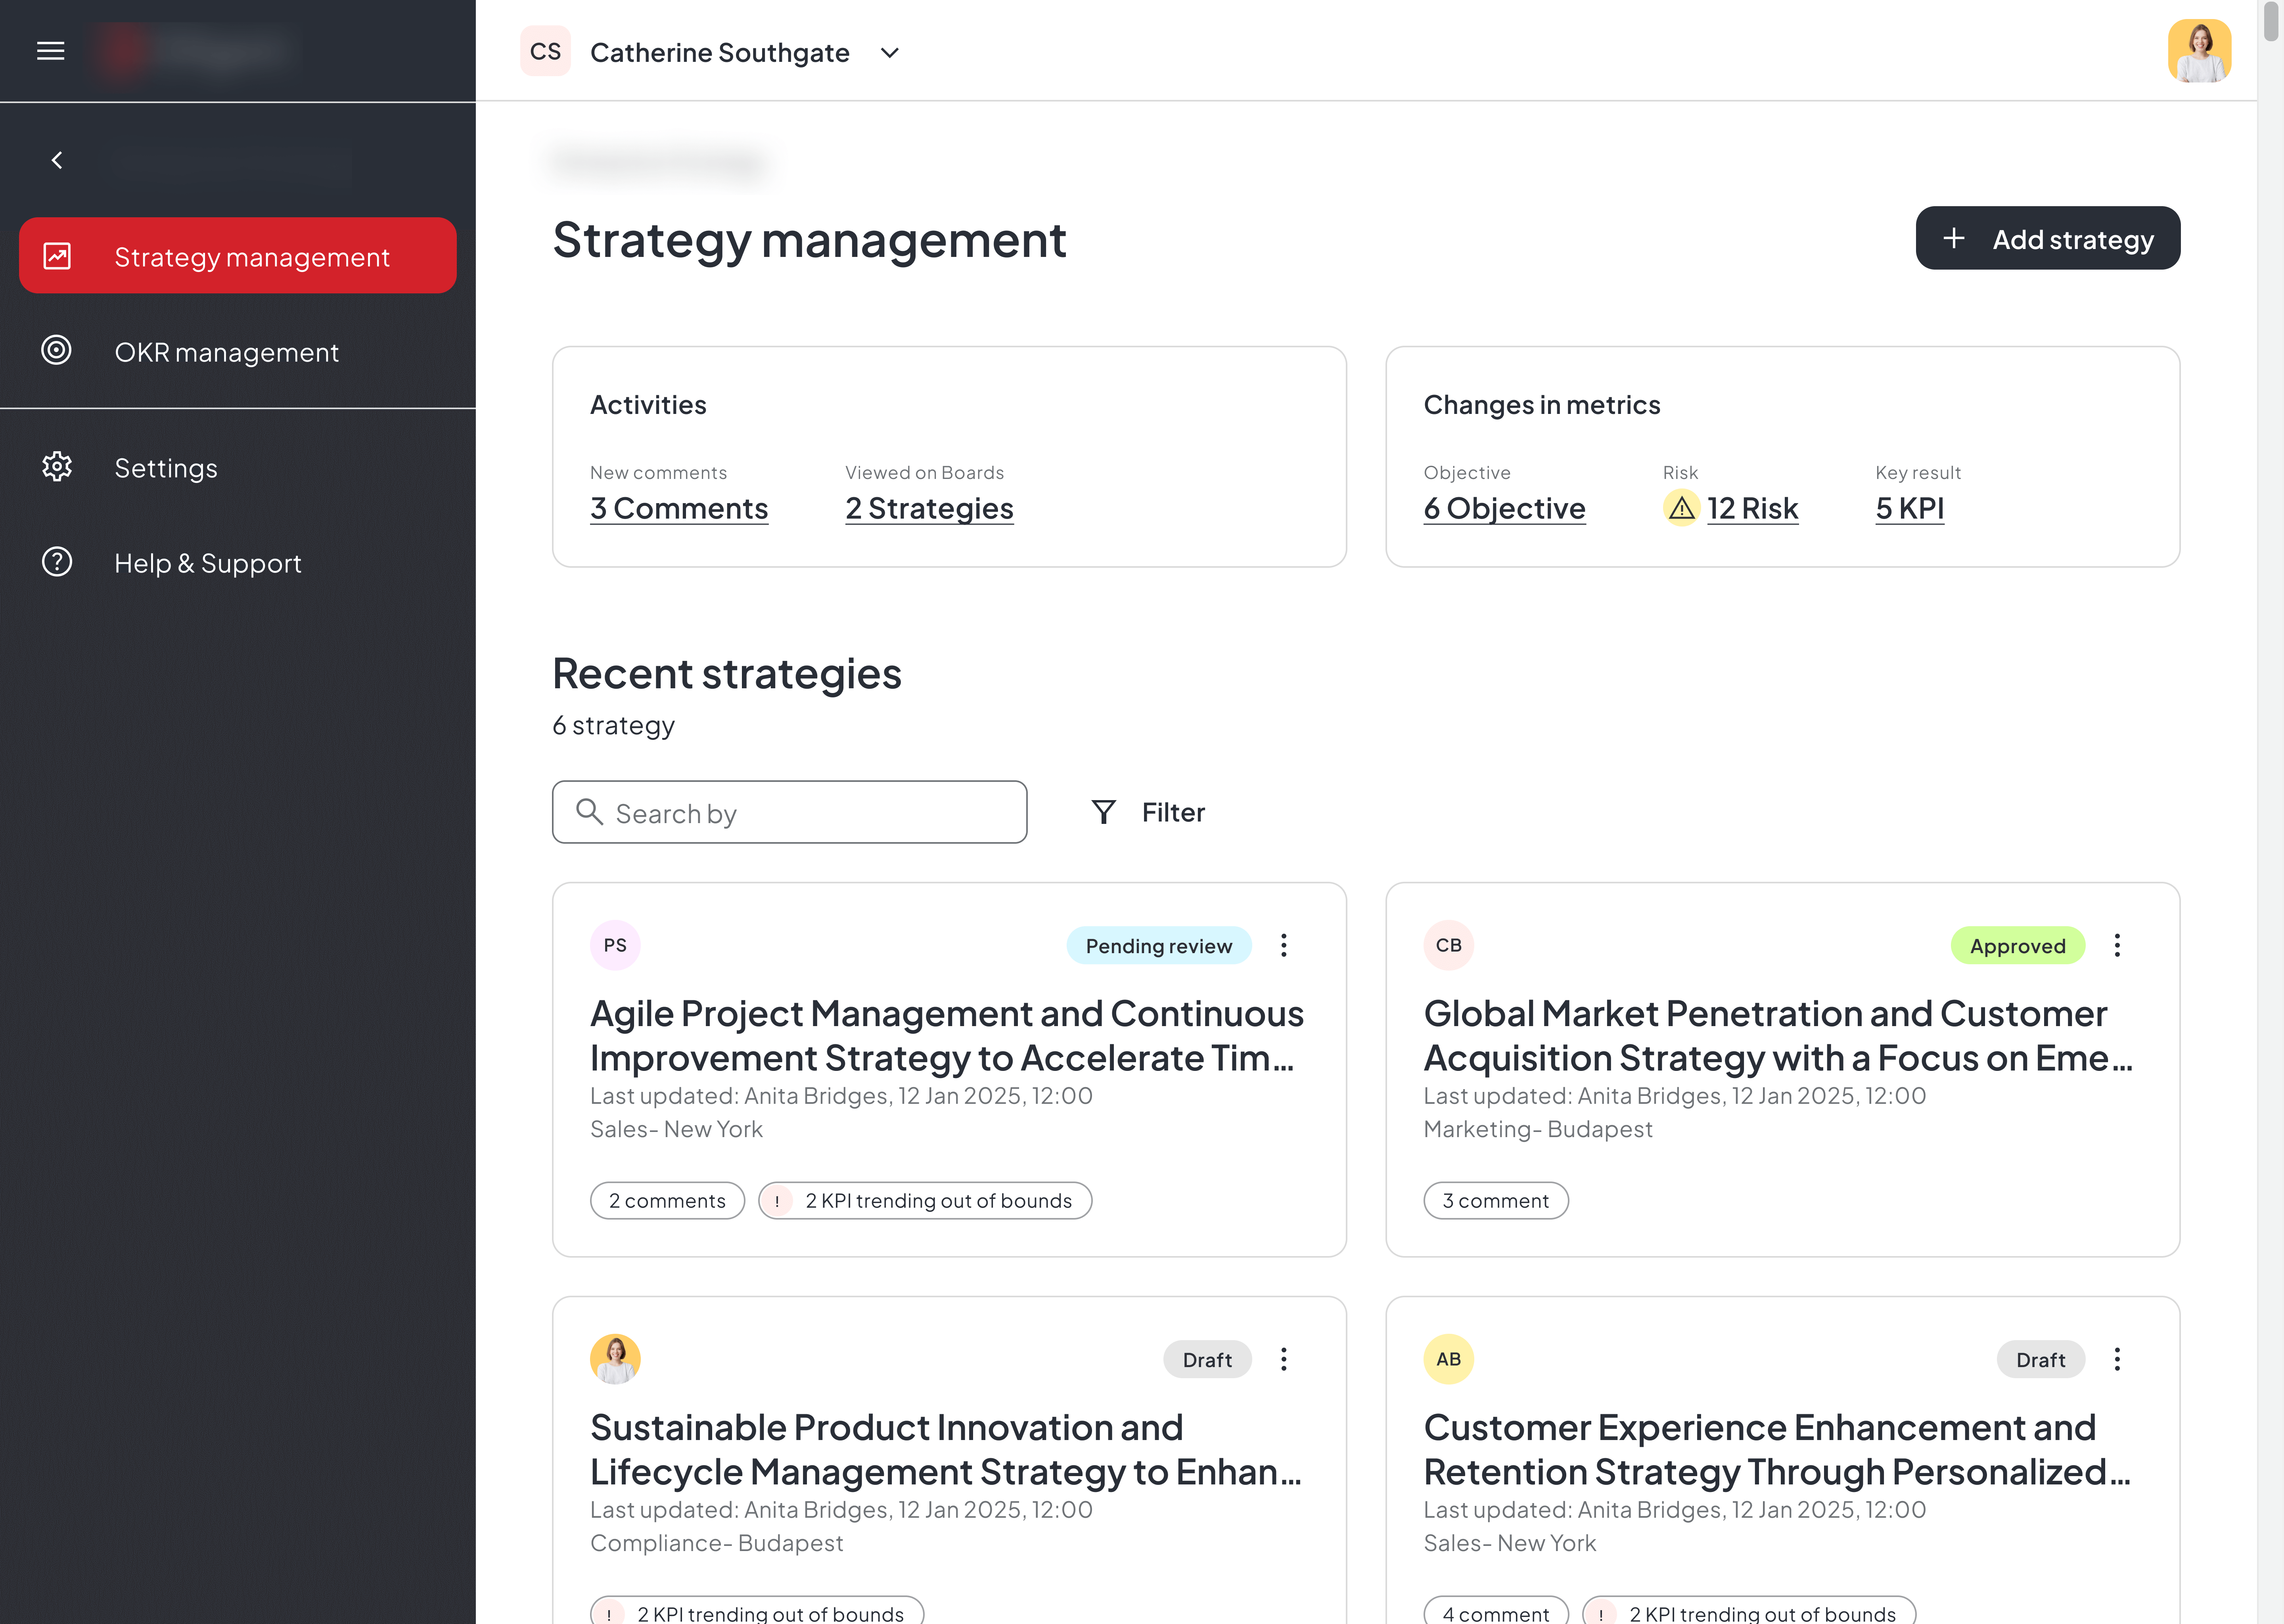Viewport: 2284px width, 1624px height.
Task: Click the CS initials avatar in the header
Action: (545, 51)
